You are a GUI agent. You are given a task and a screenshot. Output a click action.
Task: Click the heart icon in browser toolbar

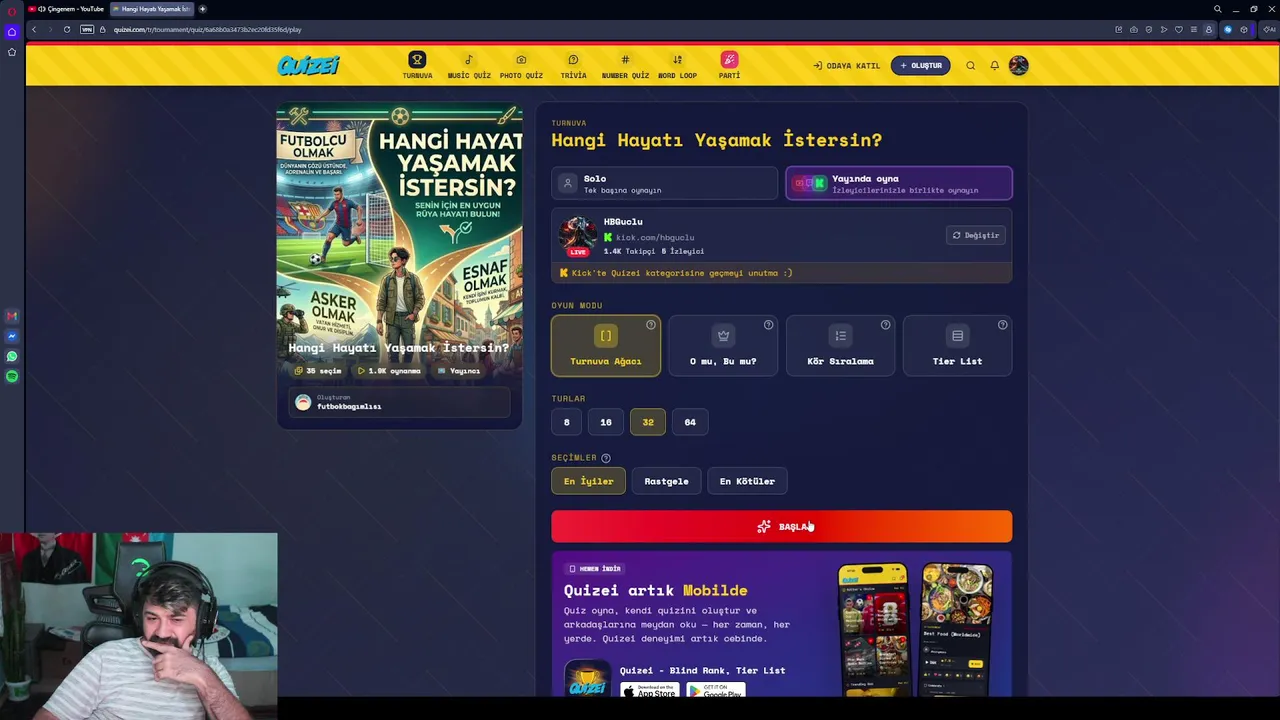pos(1178,29)
